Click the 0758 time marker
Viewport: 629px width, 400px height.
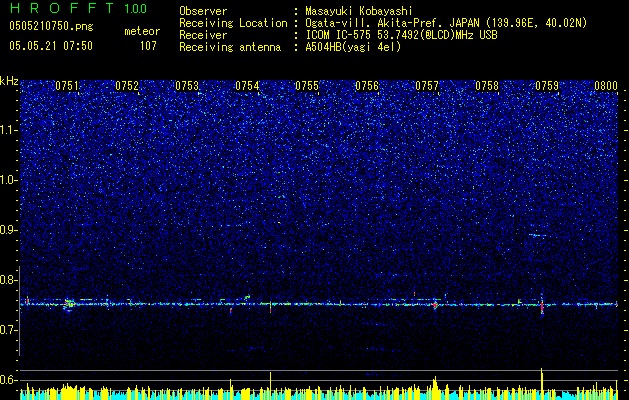pyautogui.click(x=487, y=85)
